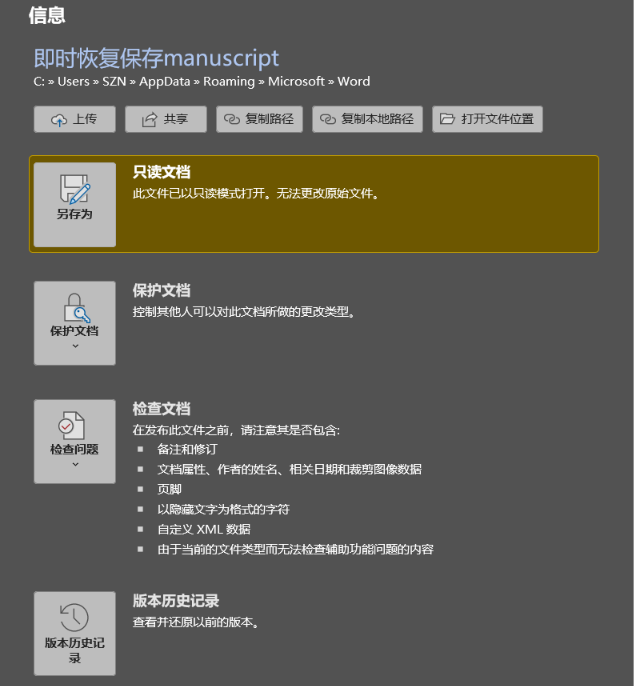The height and width of the screenshot is (686, 634).
Task: Click the 信息 page title
Action: click(47, 15)
